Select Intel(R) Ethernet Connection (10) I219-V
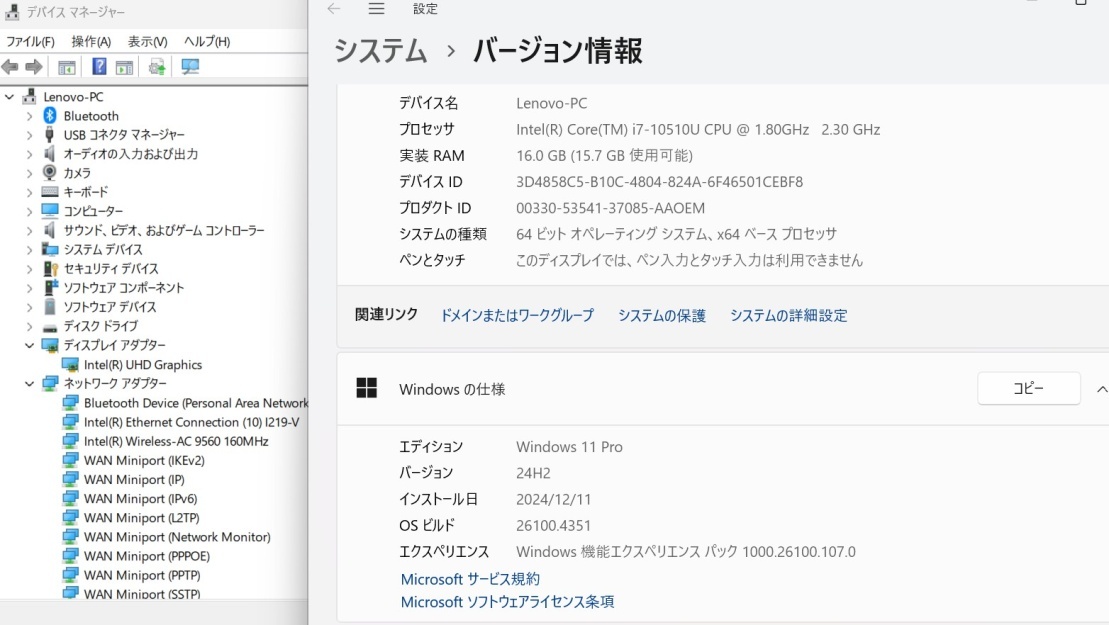 (192, 422)
